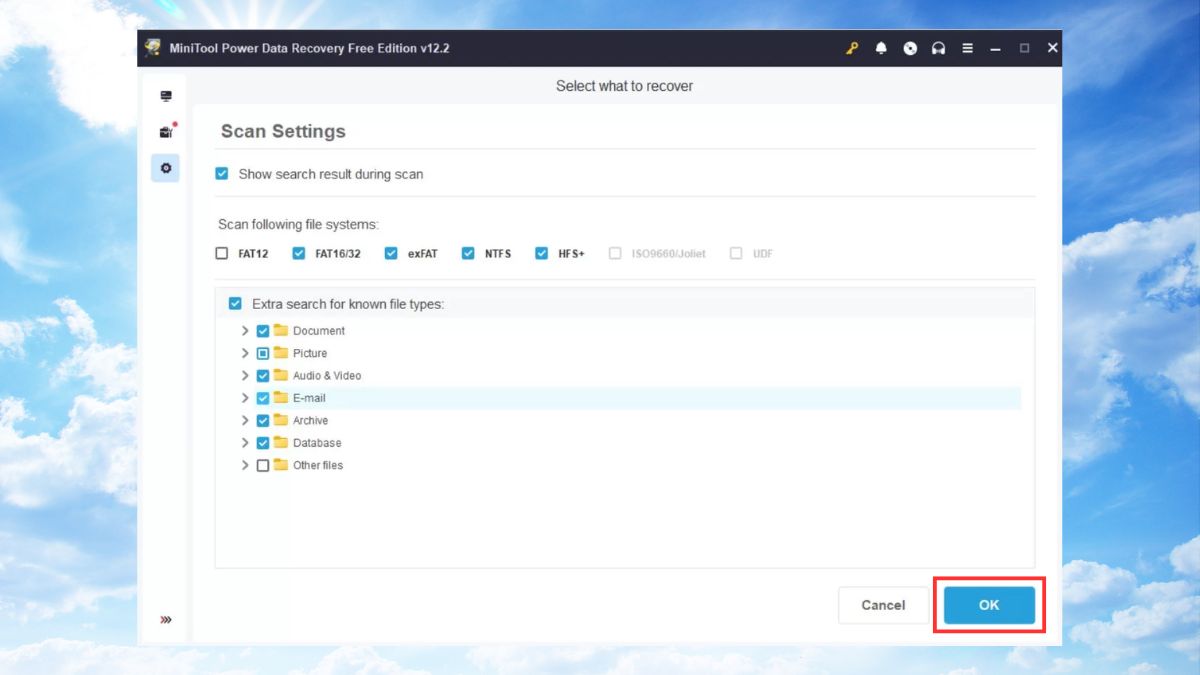Image resolution: width=1200 pixels, height=675 pixels.
Task: Open the notification bell icon
Action: coord(881,48)
